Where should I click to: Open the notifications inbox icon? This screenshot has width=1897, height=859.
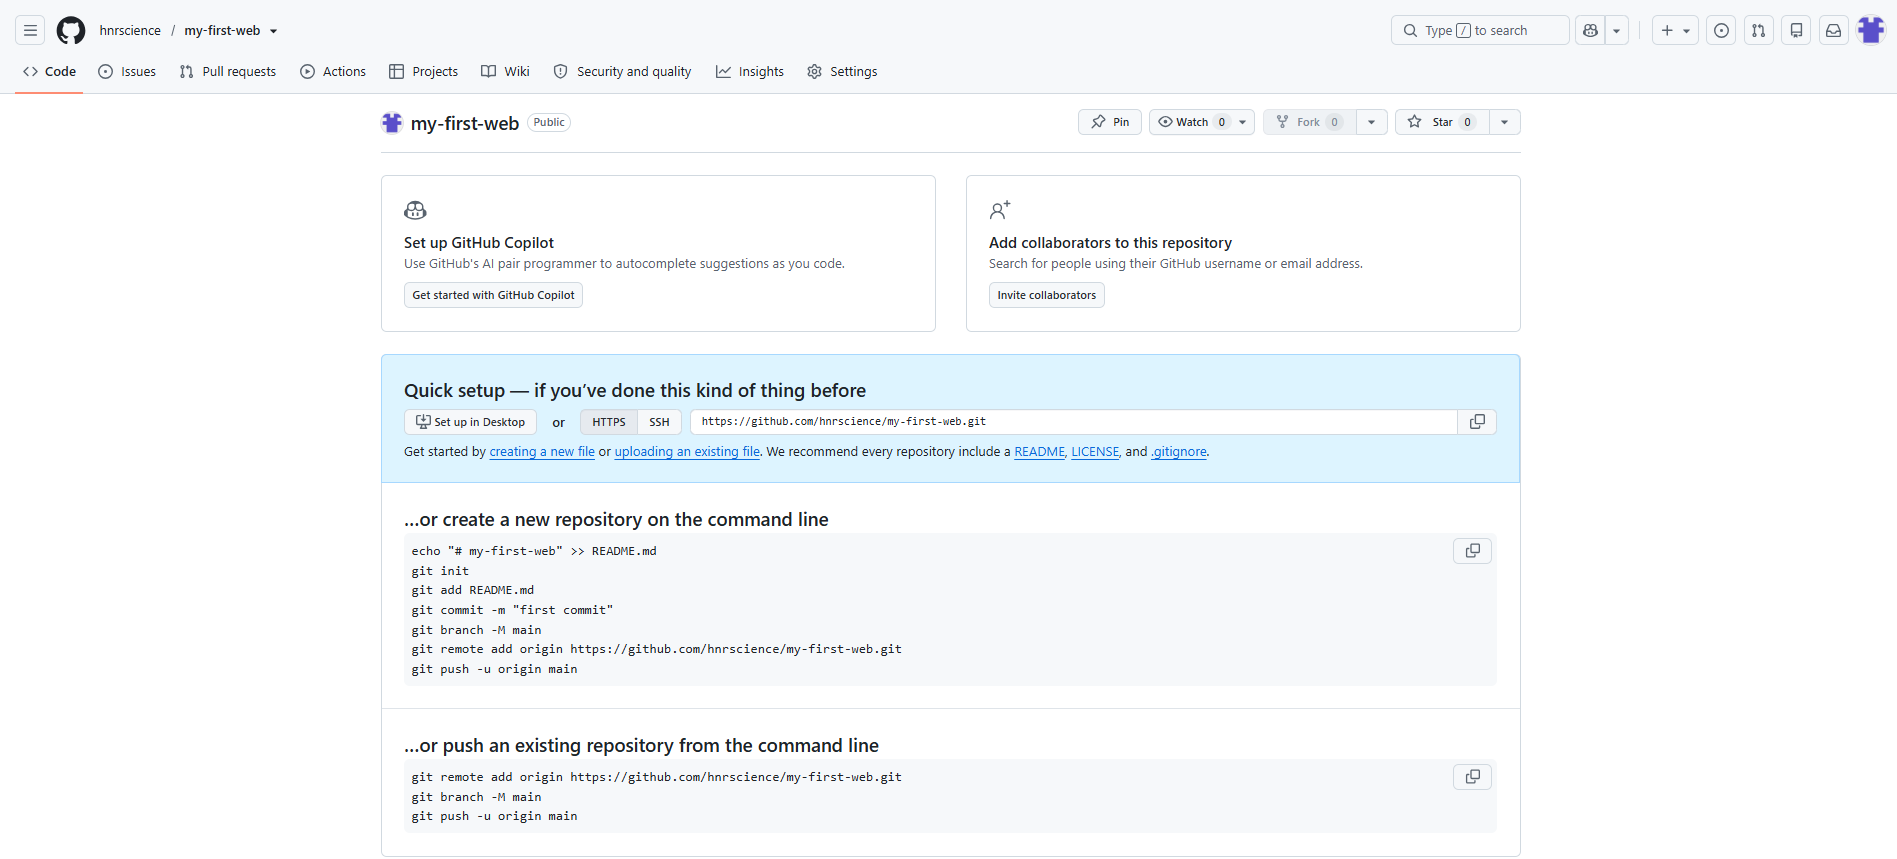(1833, 30)
